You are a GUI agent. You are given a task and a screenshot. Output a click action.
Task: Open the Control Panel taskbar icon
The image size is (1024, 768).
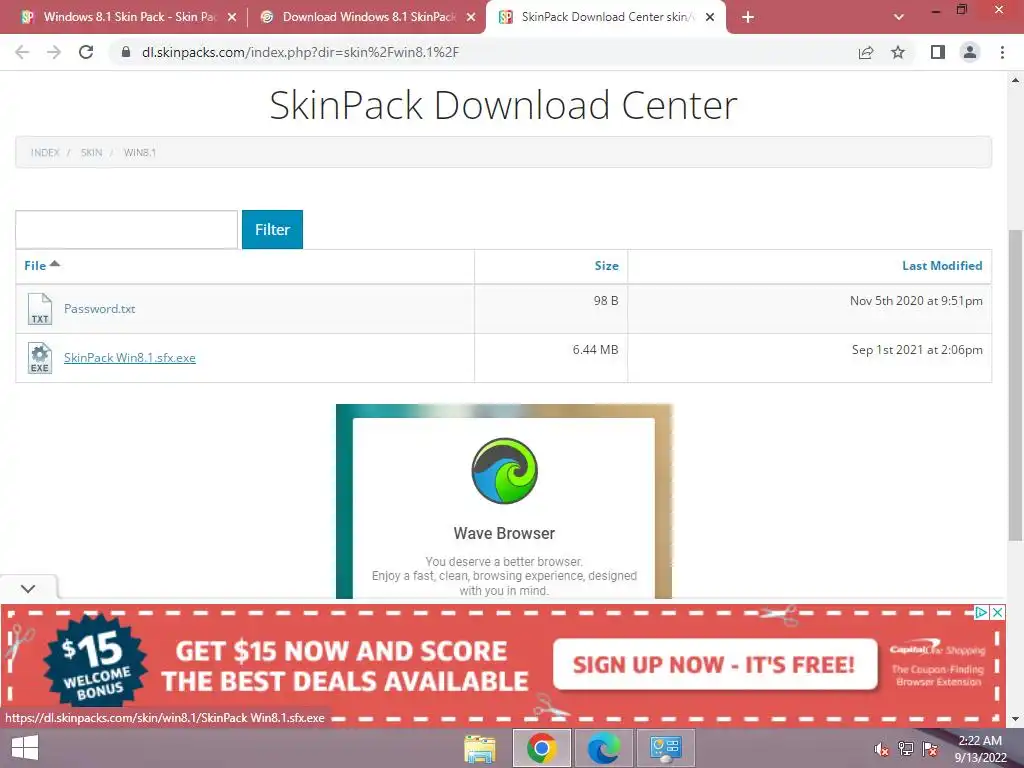click(665, 748)
